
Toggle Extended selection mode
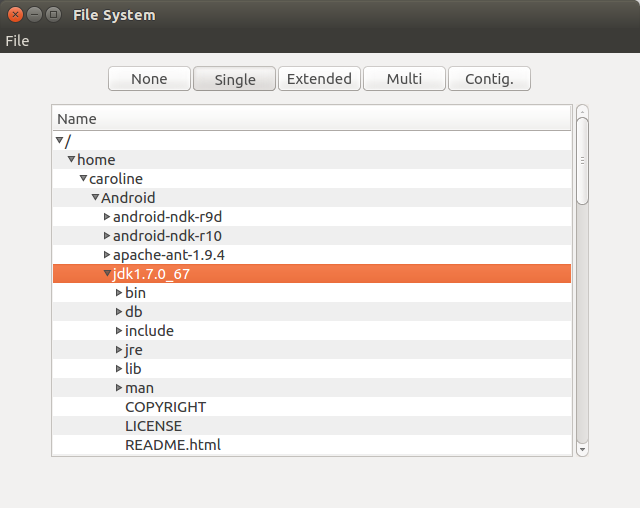319,79
